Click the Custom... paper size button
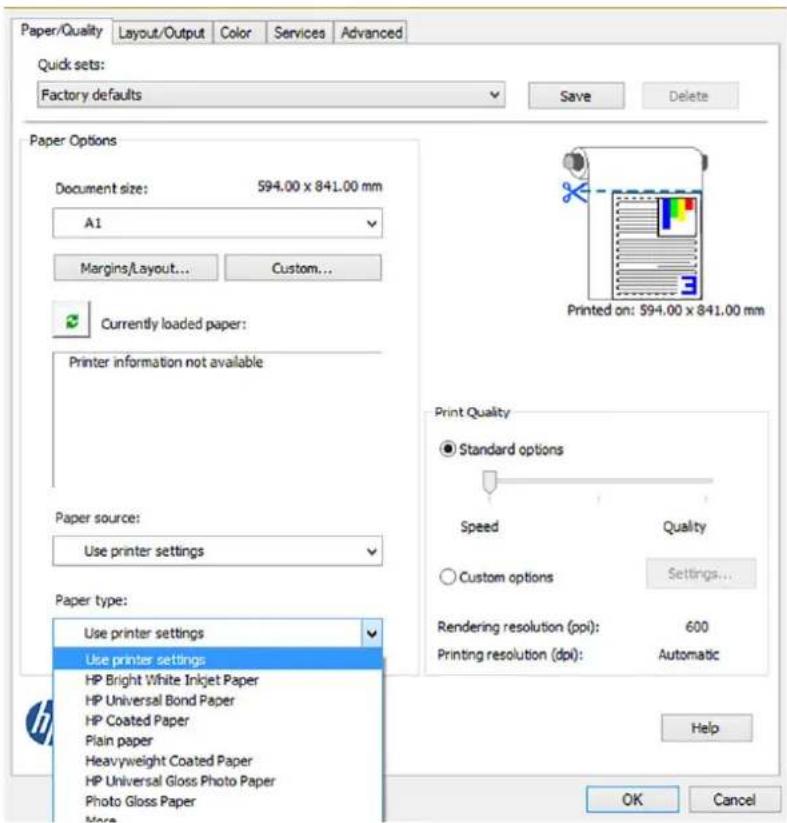This screenshot has width=787, height=823. click(x=303, y=268)
